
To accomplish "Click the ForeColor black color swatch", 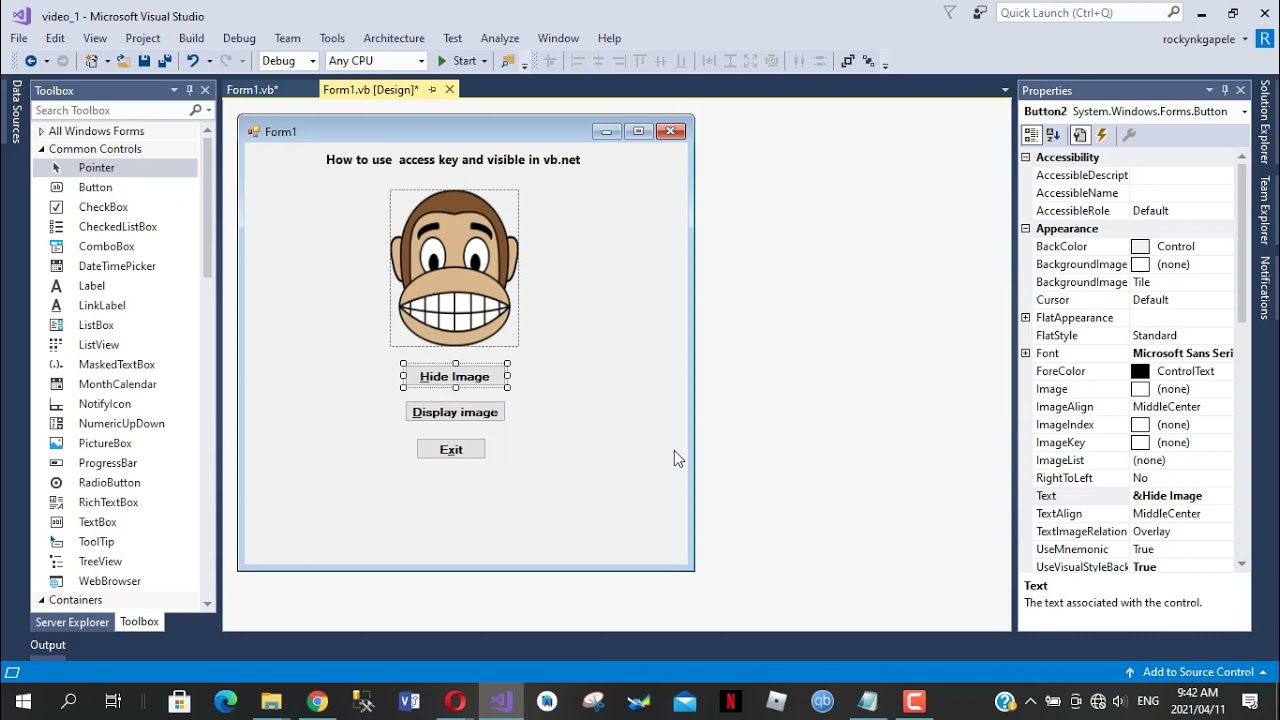I will pos(1140,372).
